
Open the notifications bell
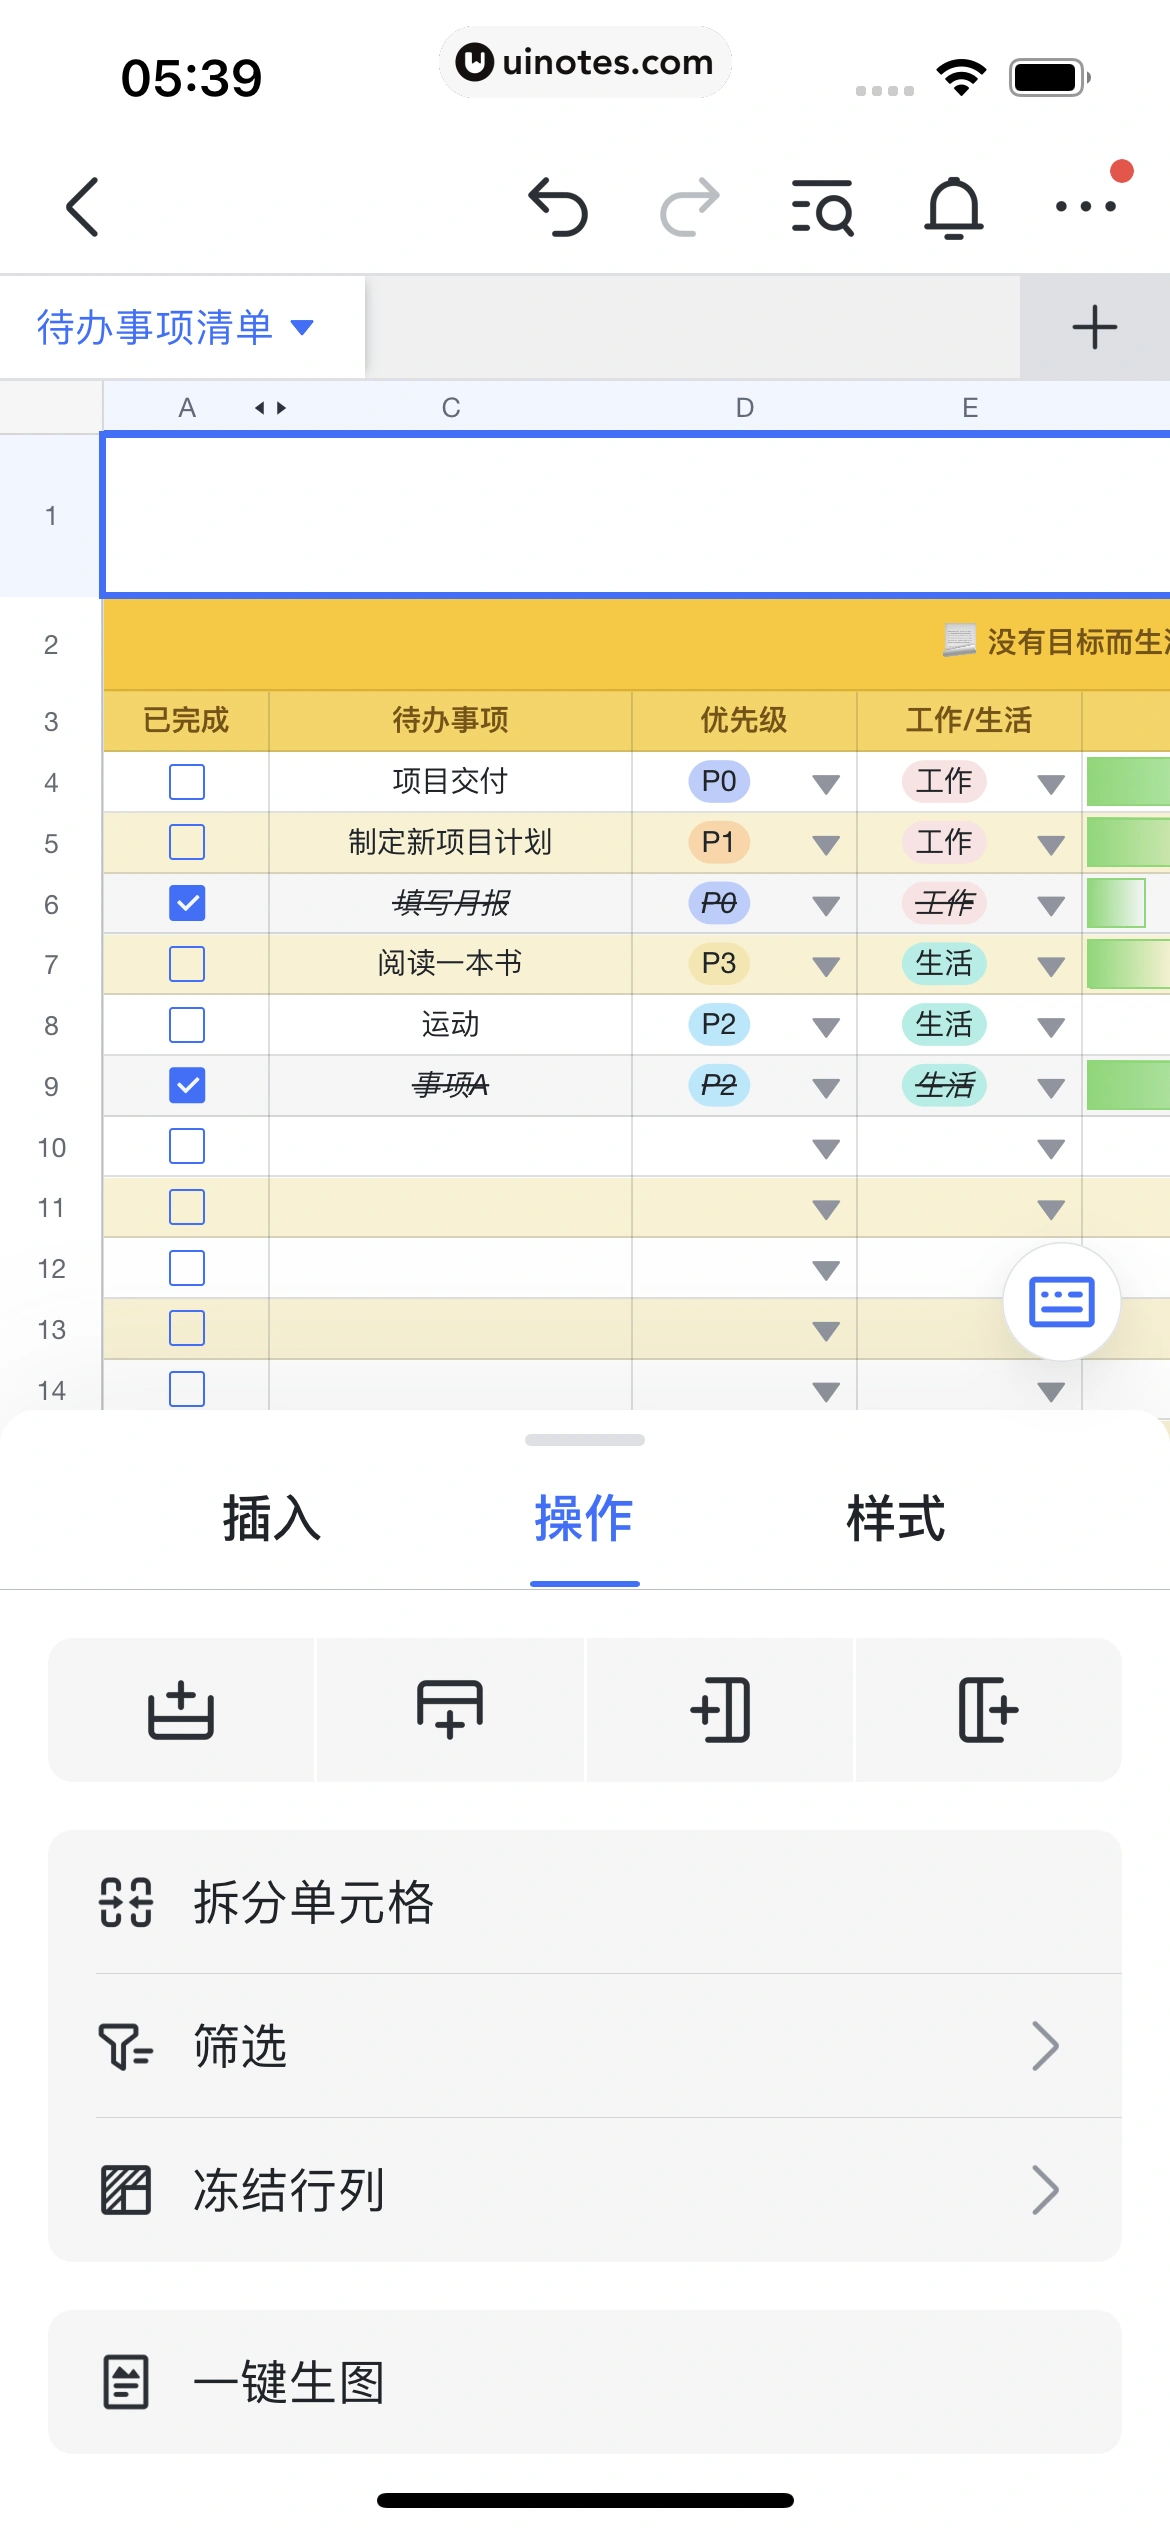[954, 207]
